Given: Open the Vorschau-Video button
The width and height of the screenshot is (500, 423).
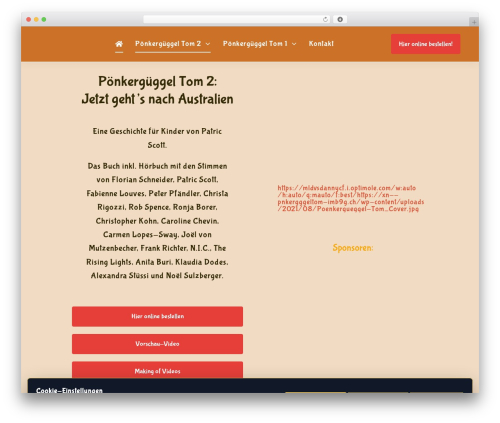Looking at the screenshot, I should [157, 344].
